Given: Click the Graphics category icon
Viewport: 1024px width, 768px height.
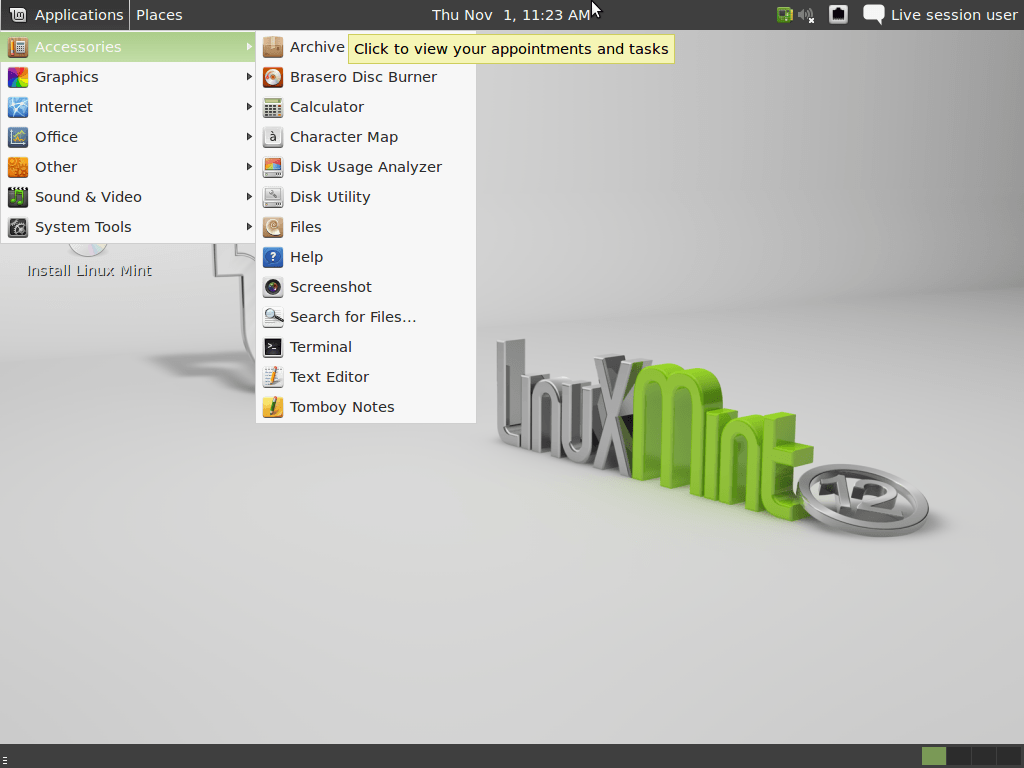Looking at the screenshot, I should point(18,77).
